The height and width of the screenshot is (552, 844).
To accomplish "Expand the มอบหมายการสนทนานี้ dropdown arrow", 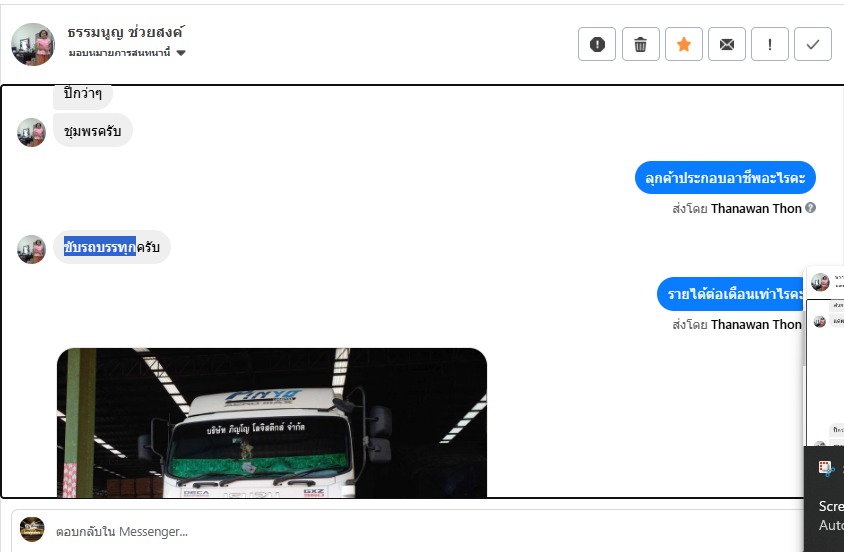I will (x=181, y=53).
